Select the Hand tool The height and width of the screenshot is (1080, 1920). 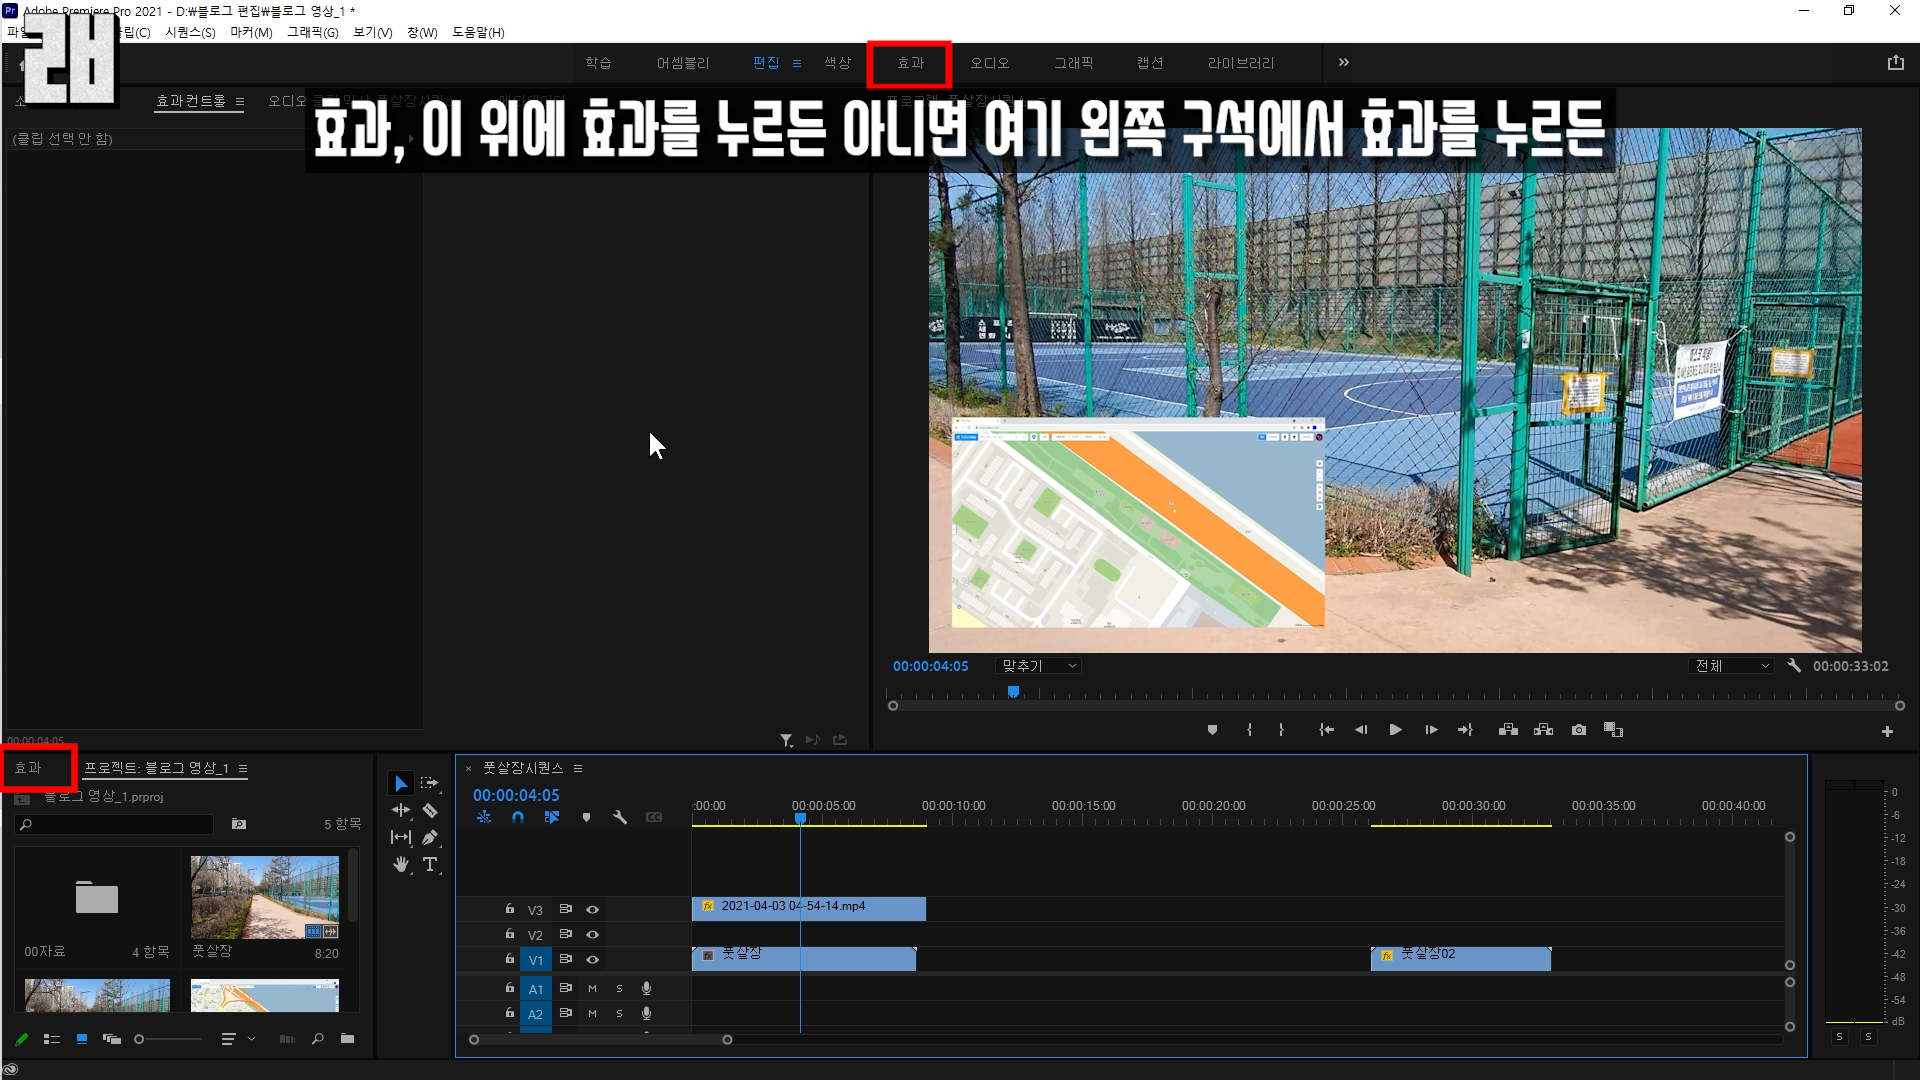point(401,865)
